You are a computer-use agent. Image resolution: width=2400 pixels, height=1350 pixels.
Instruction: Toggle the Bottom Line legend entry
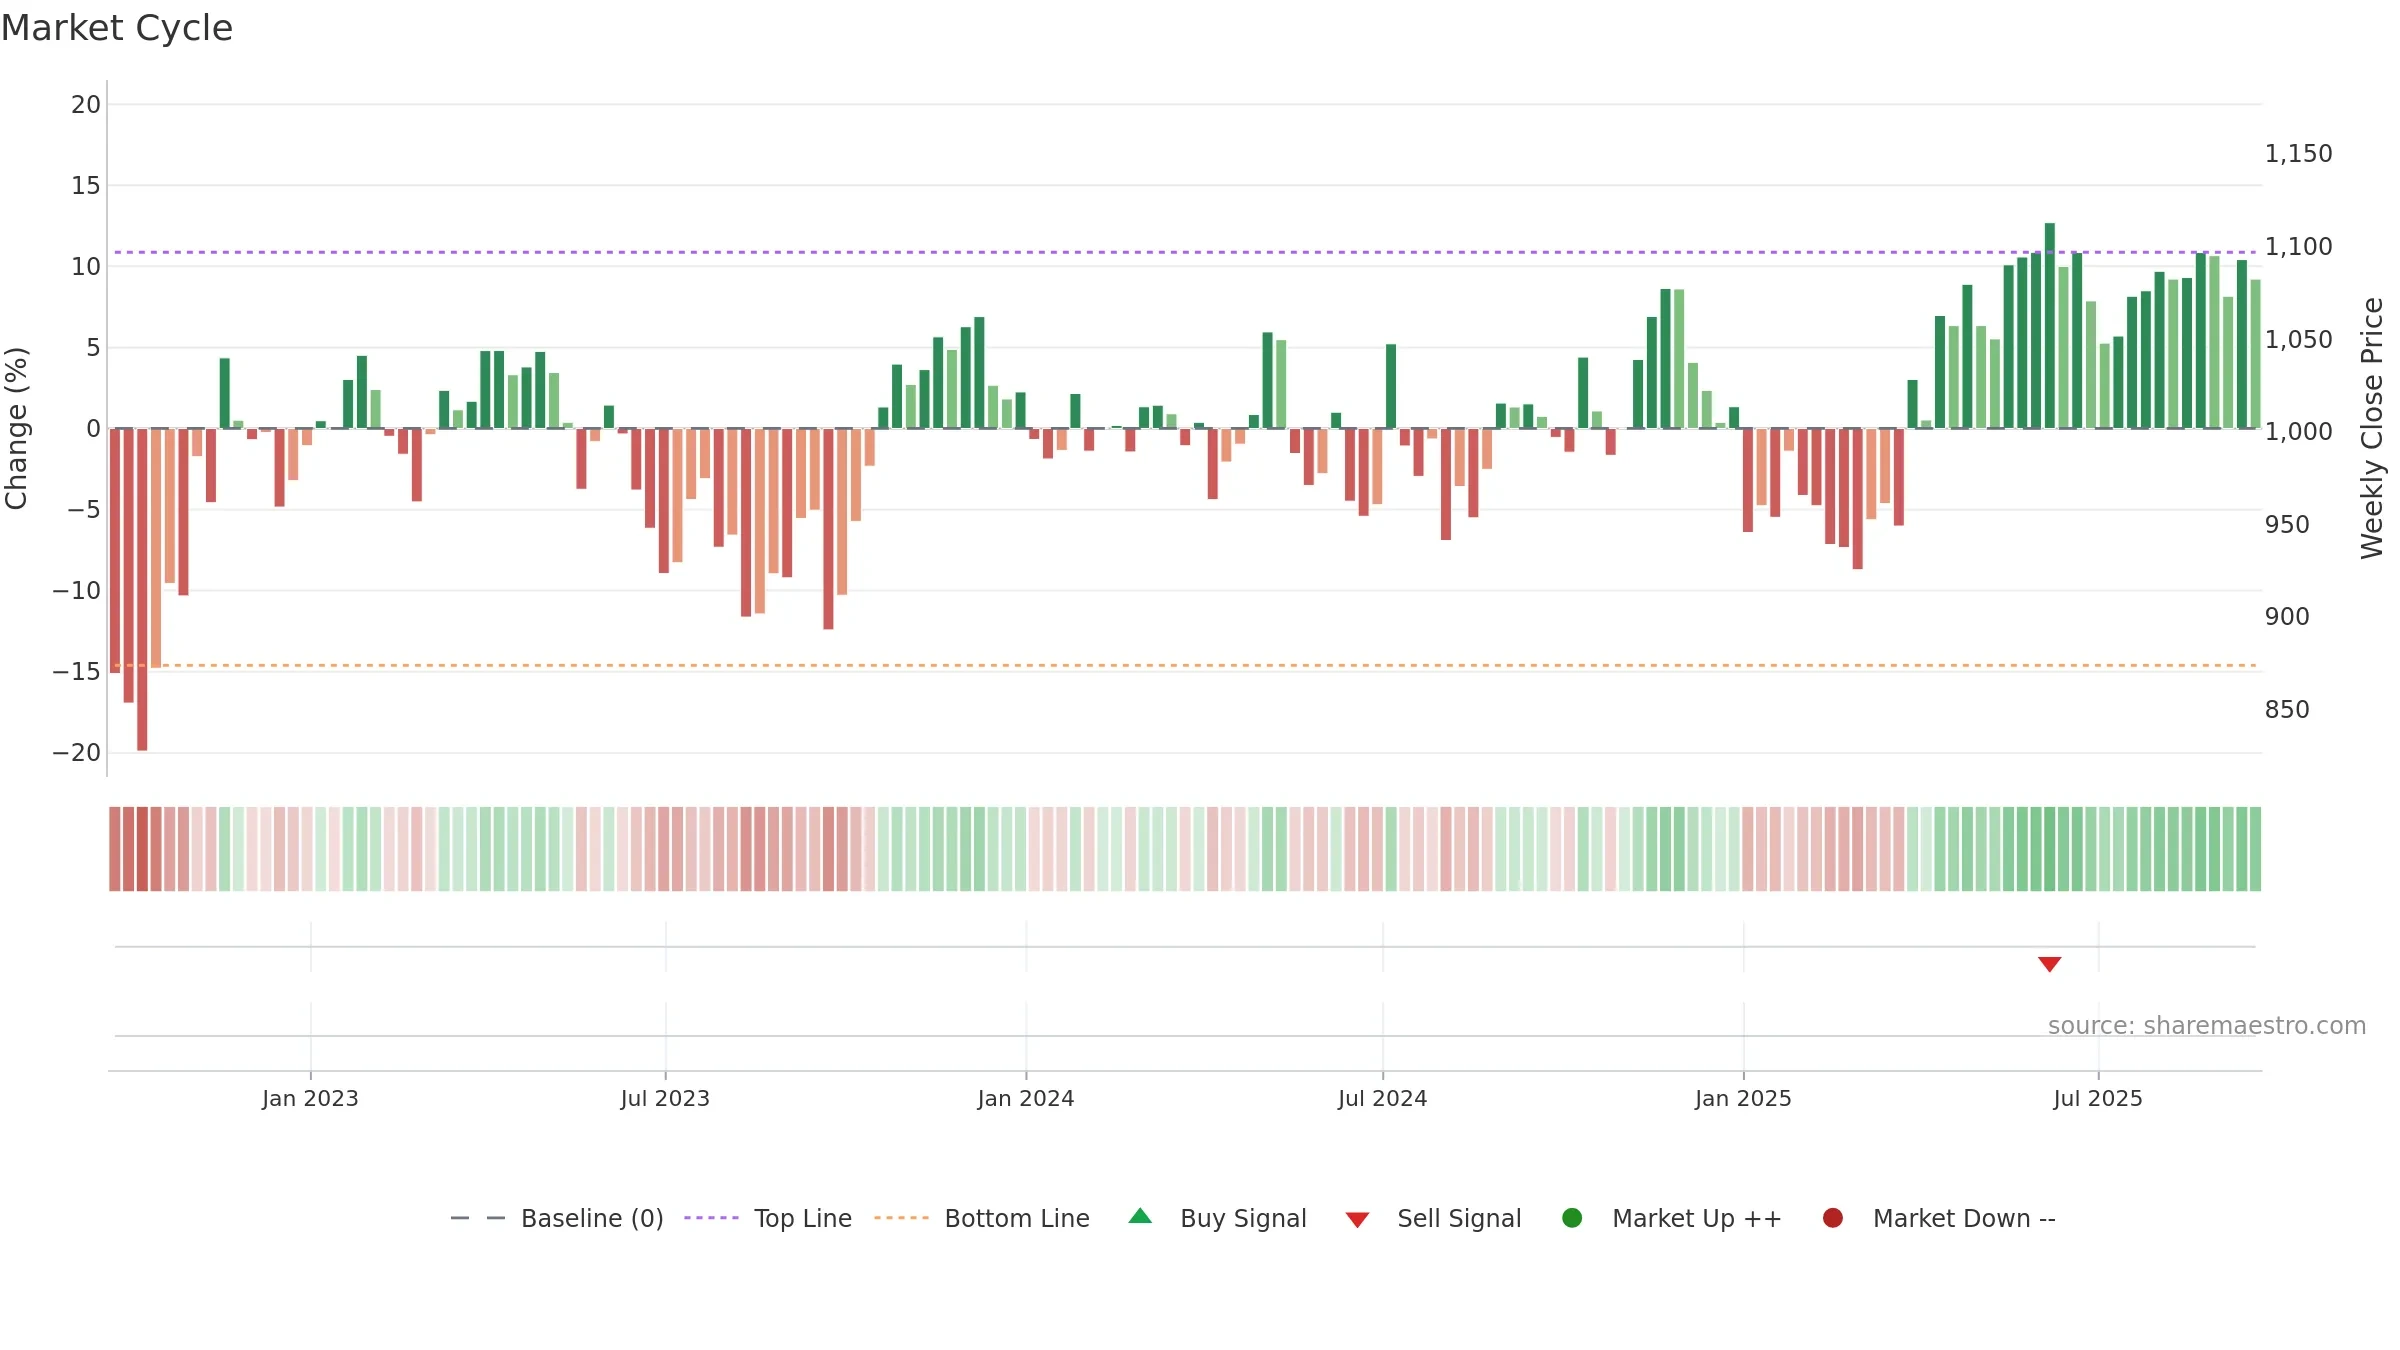pyautogui.click(x=982, y=1218)
